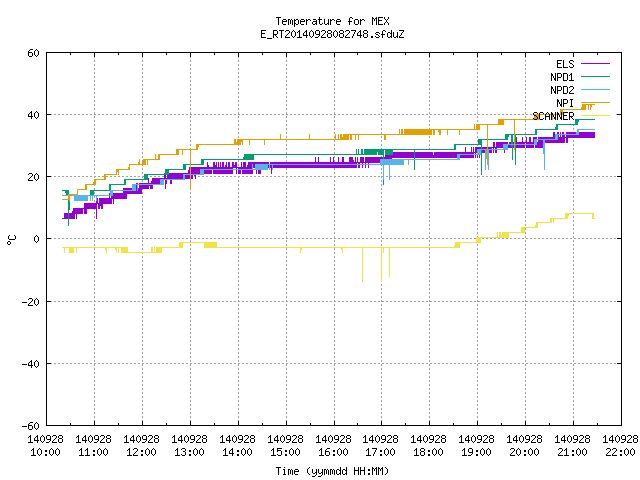640x480 pixels.
Task: Click the x-axis tick label 18:00
Action: 428,452
